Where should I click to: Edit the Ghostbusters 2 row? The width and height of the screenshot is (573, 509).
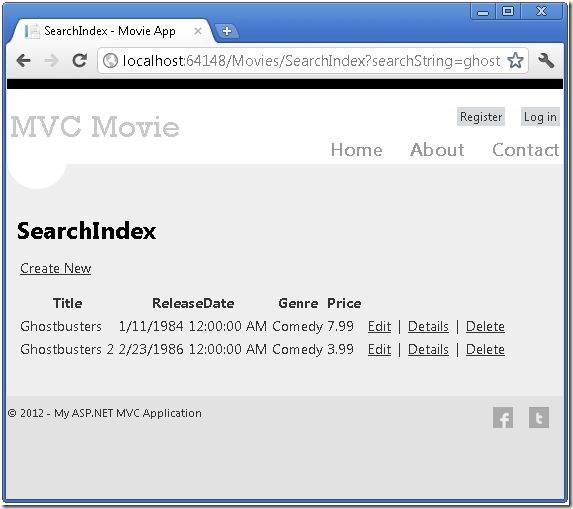tap(379, 349)
